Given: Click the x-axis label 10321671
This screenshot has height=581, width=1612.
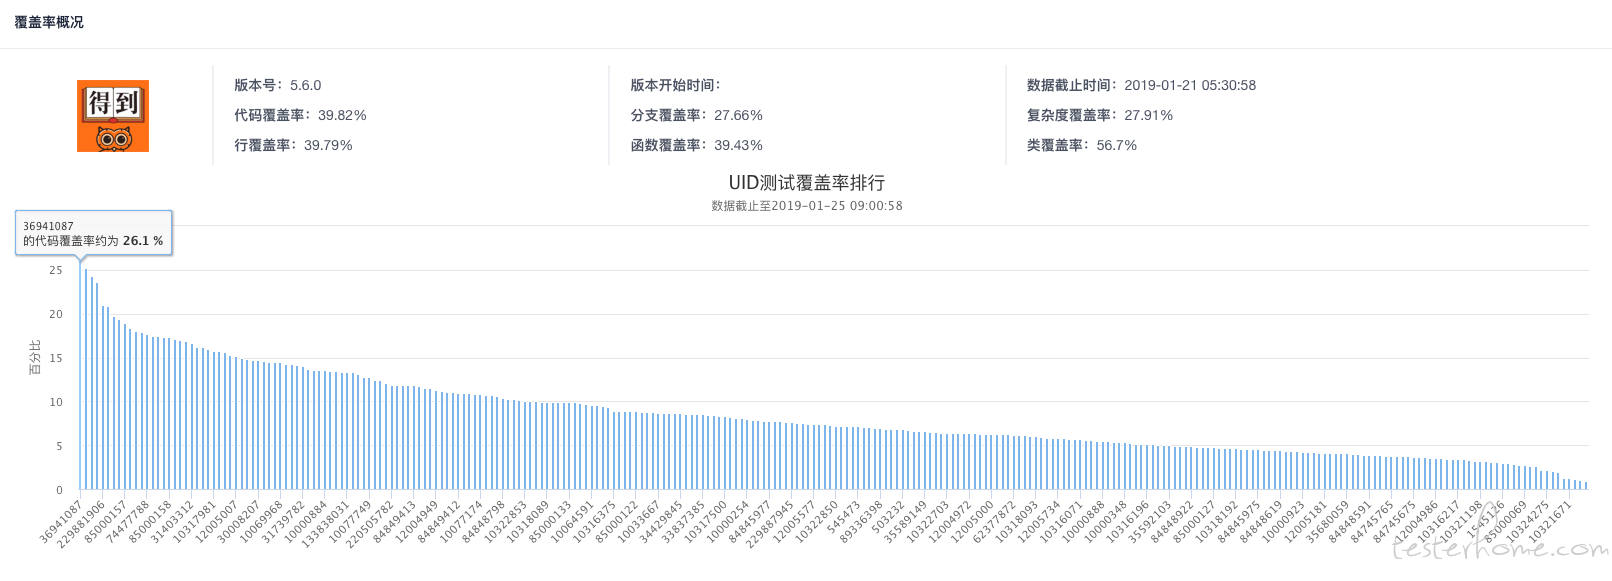Looking at the screenshot, I should pyautogui.click(x=1550, y=521).
